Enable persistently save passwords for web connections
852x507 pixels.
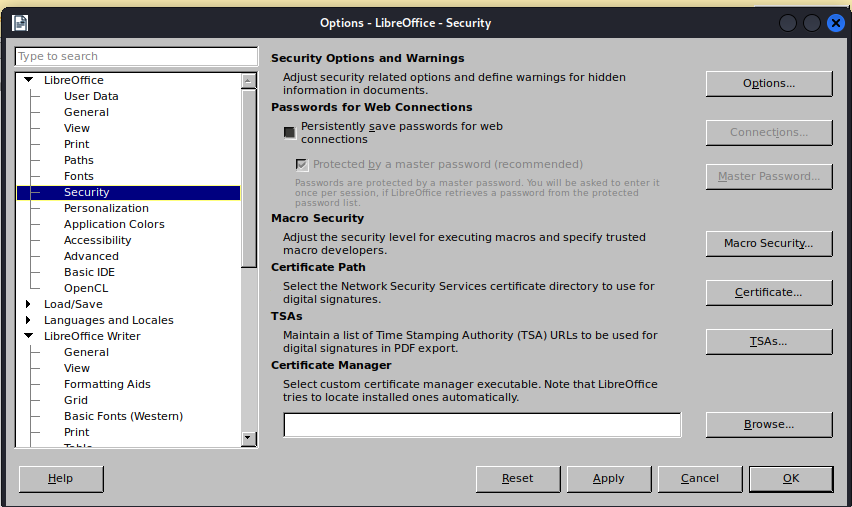pos(290,132)
